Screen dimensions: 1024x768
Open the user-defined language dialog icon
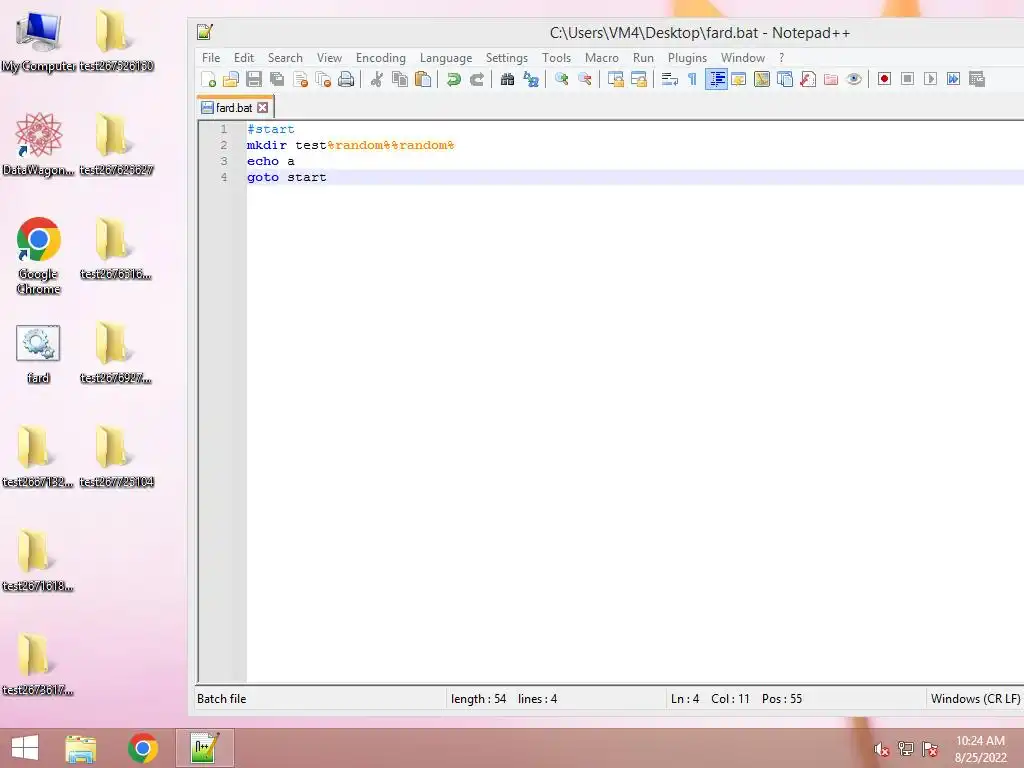click(739, 80)
